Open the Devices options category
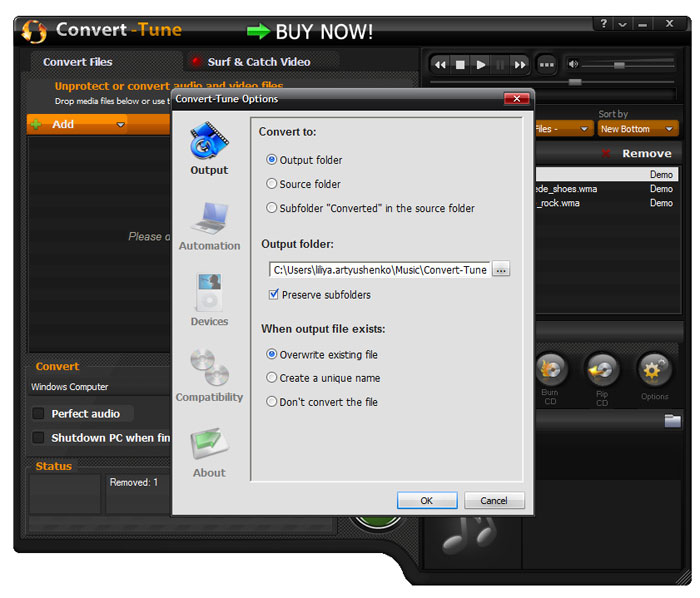Screen dimensions: 700x598 pyautogui.click(x=209, y=300)
